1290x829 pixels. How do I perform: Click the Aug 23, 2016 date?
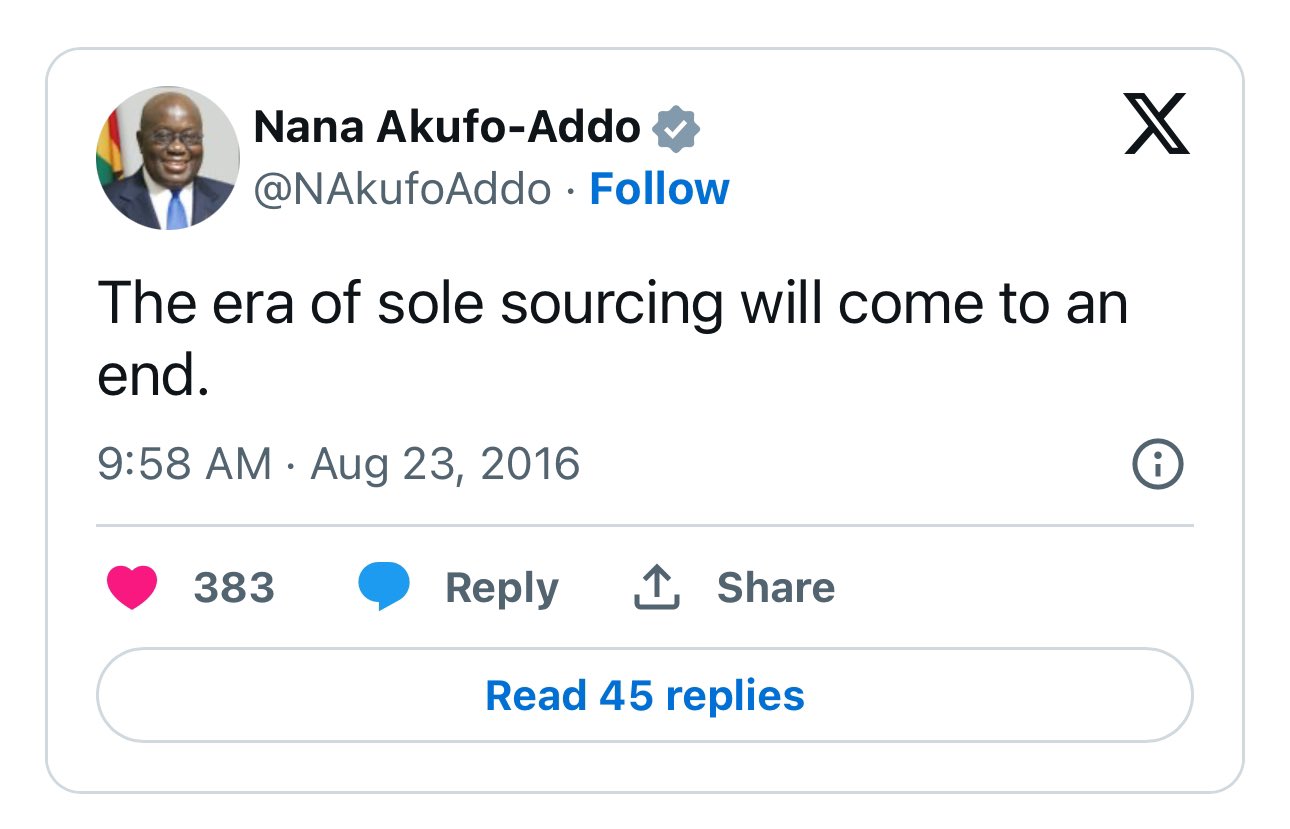point(445,465)
